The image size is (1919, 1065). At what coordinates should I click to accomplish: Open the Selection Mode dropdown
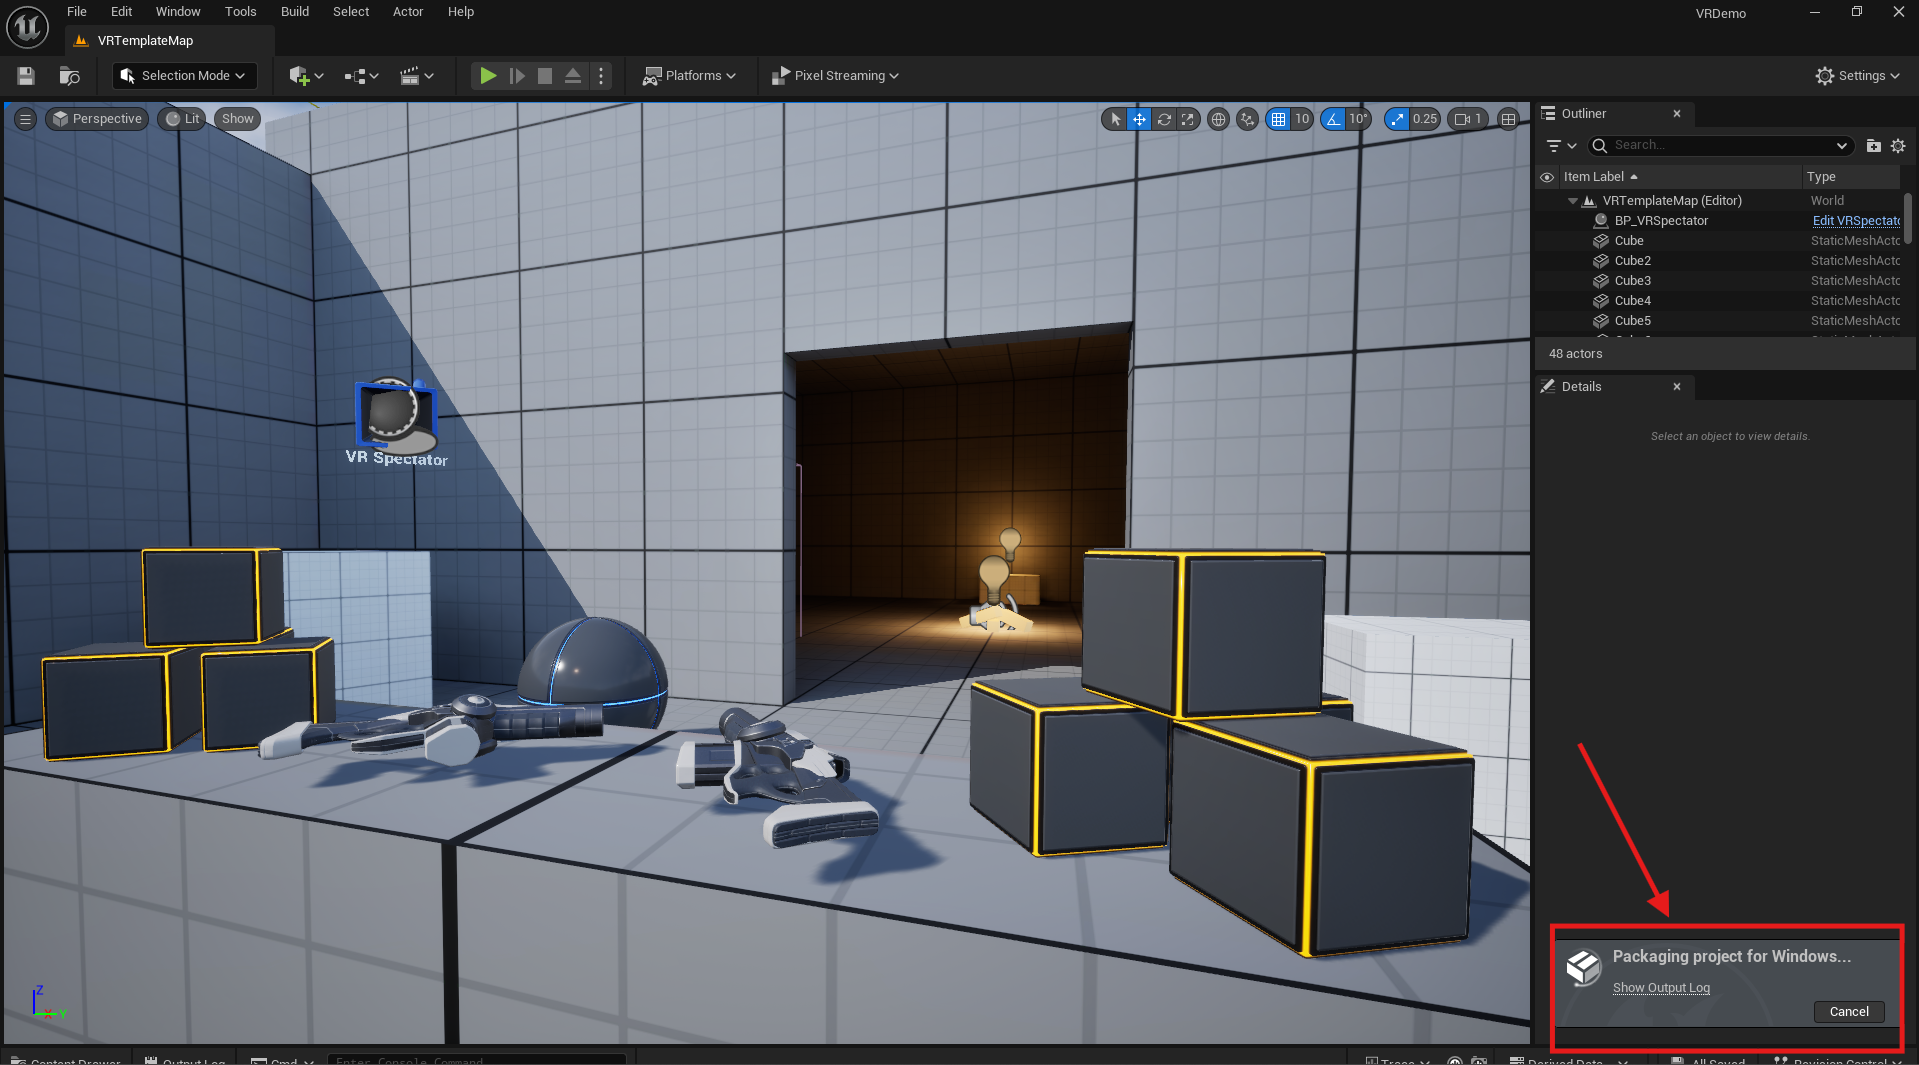pyautogui.click(x=184, y=76)
